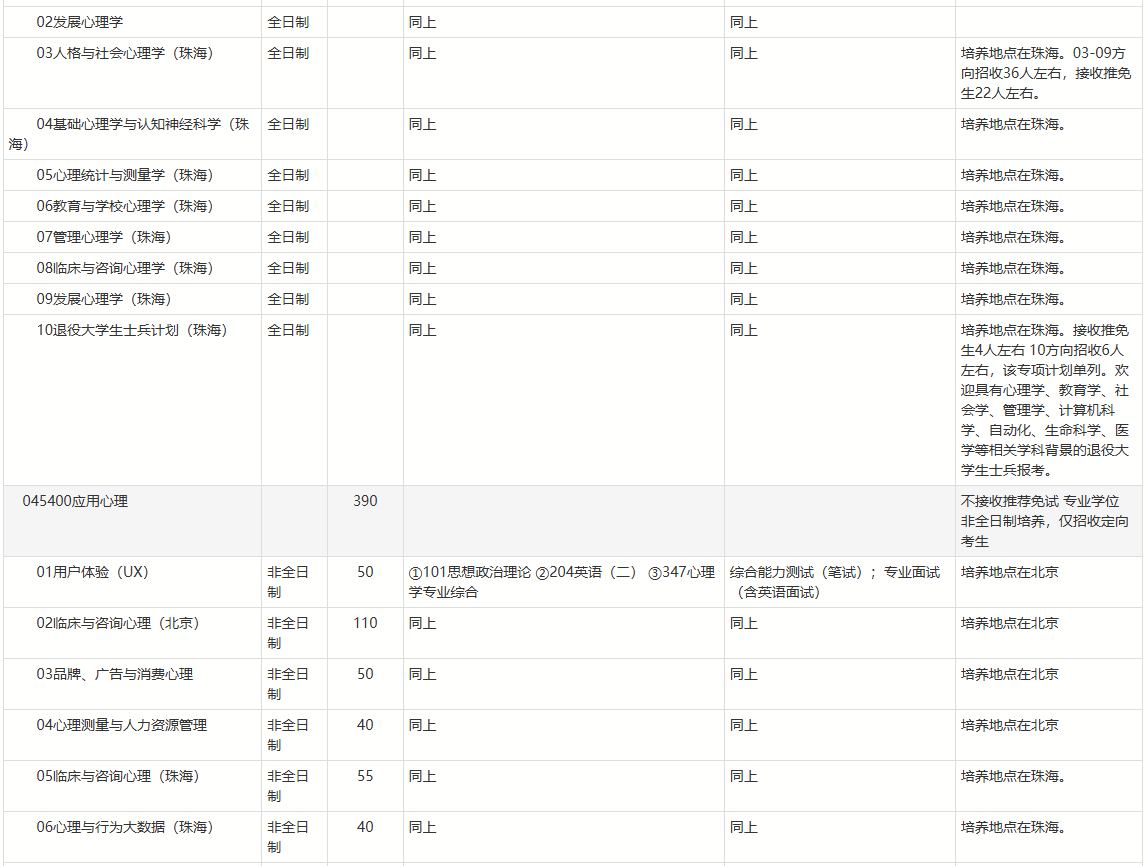Select 06心理与行为大数据（珠海） entry

pyautogui.click(x=125, y=827)
